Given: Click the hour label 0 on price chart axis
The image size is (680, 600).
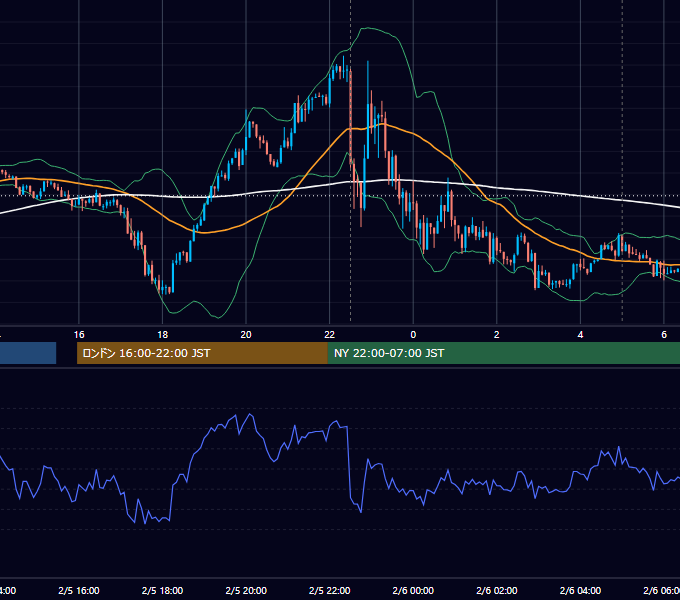Looking at the screenshot, I should pos(413,335).
